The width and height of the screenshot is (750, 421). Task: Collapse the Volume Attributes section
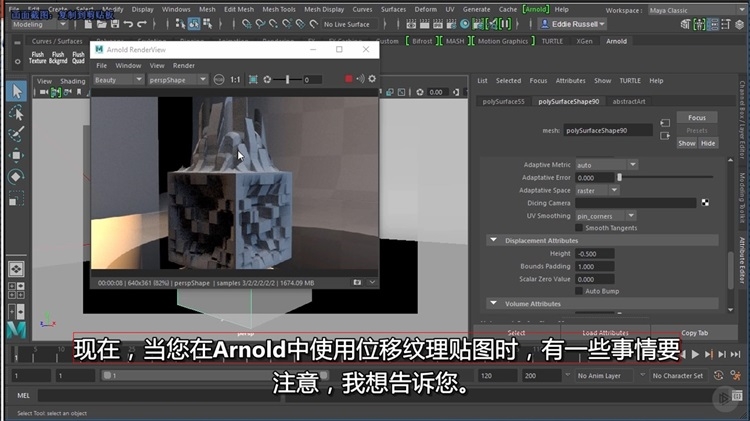point(493,303)
